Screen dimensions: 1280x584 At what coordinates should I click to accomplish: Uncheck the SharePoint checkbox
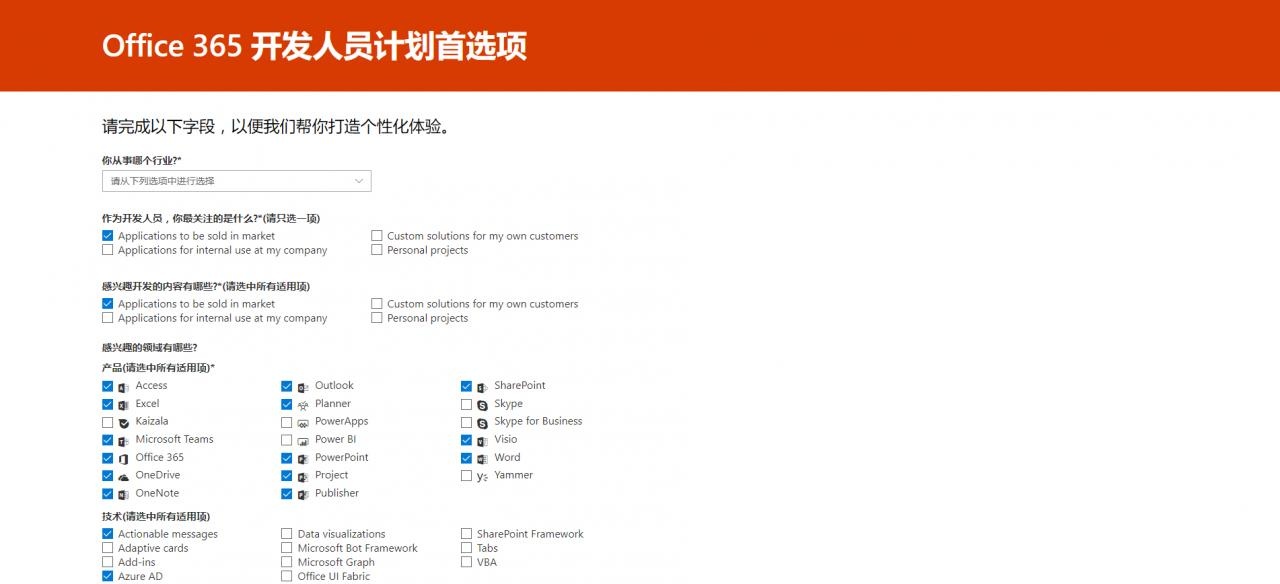coord(466,386)
